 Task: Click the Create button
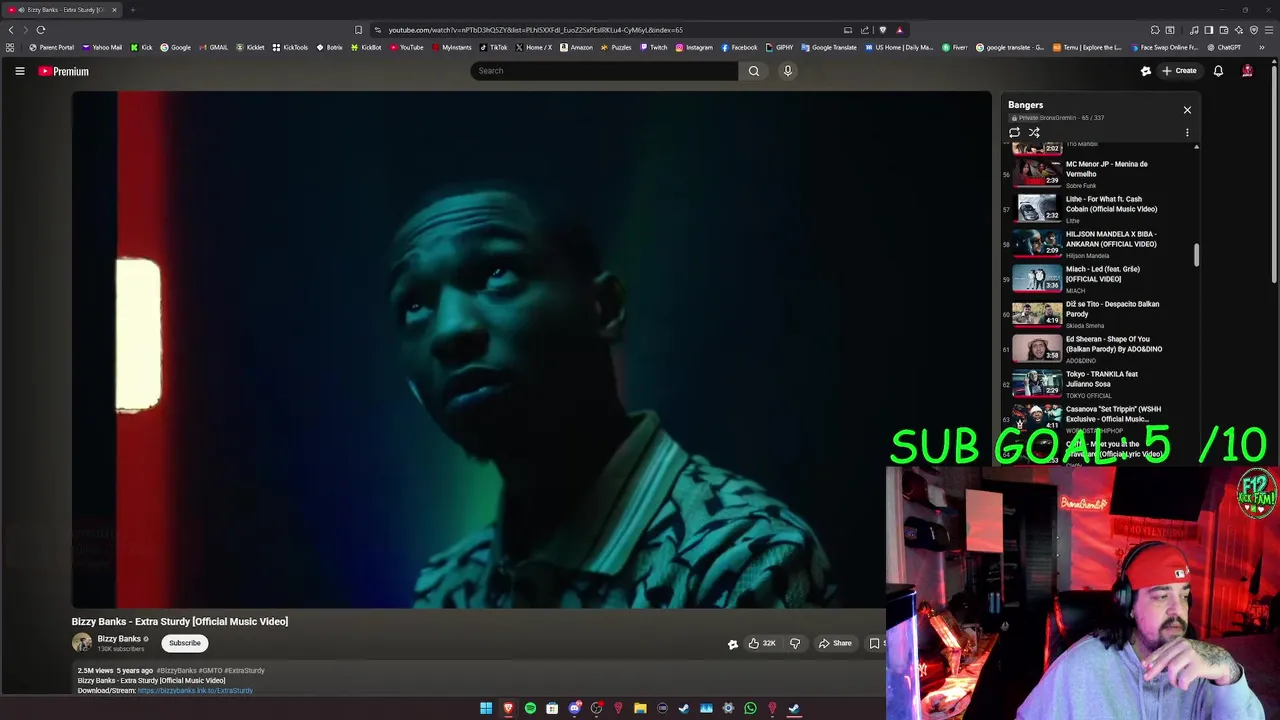click(x=1179, y=71)
